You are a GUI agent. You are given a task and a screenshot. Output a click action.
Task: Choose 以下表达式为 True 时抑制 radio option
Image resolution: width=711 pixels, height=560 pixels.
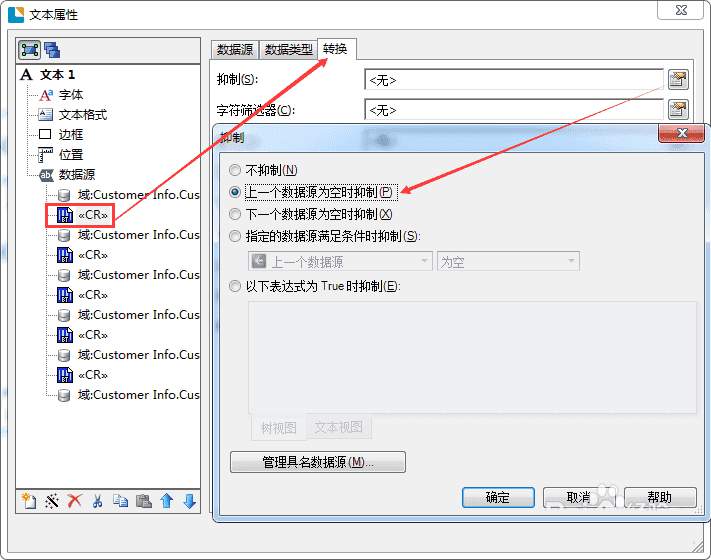click(234, 286)
